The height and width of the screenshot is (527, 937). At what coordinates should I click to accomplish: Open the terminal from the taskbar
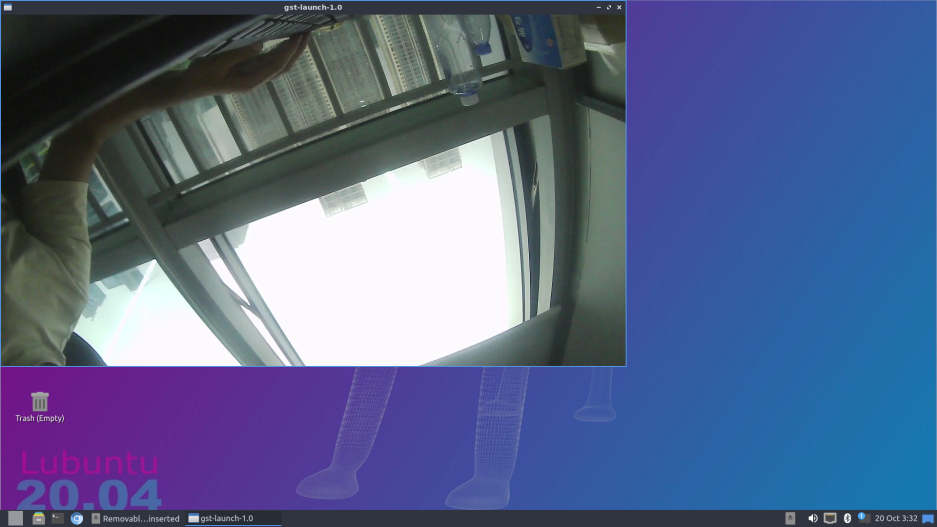(x=57, y=518)
